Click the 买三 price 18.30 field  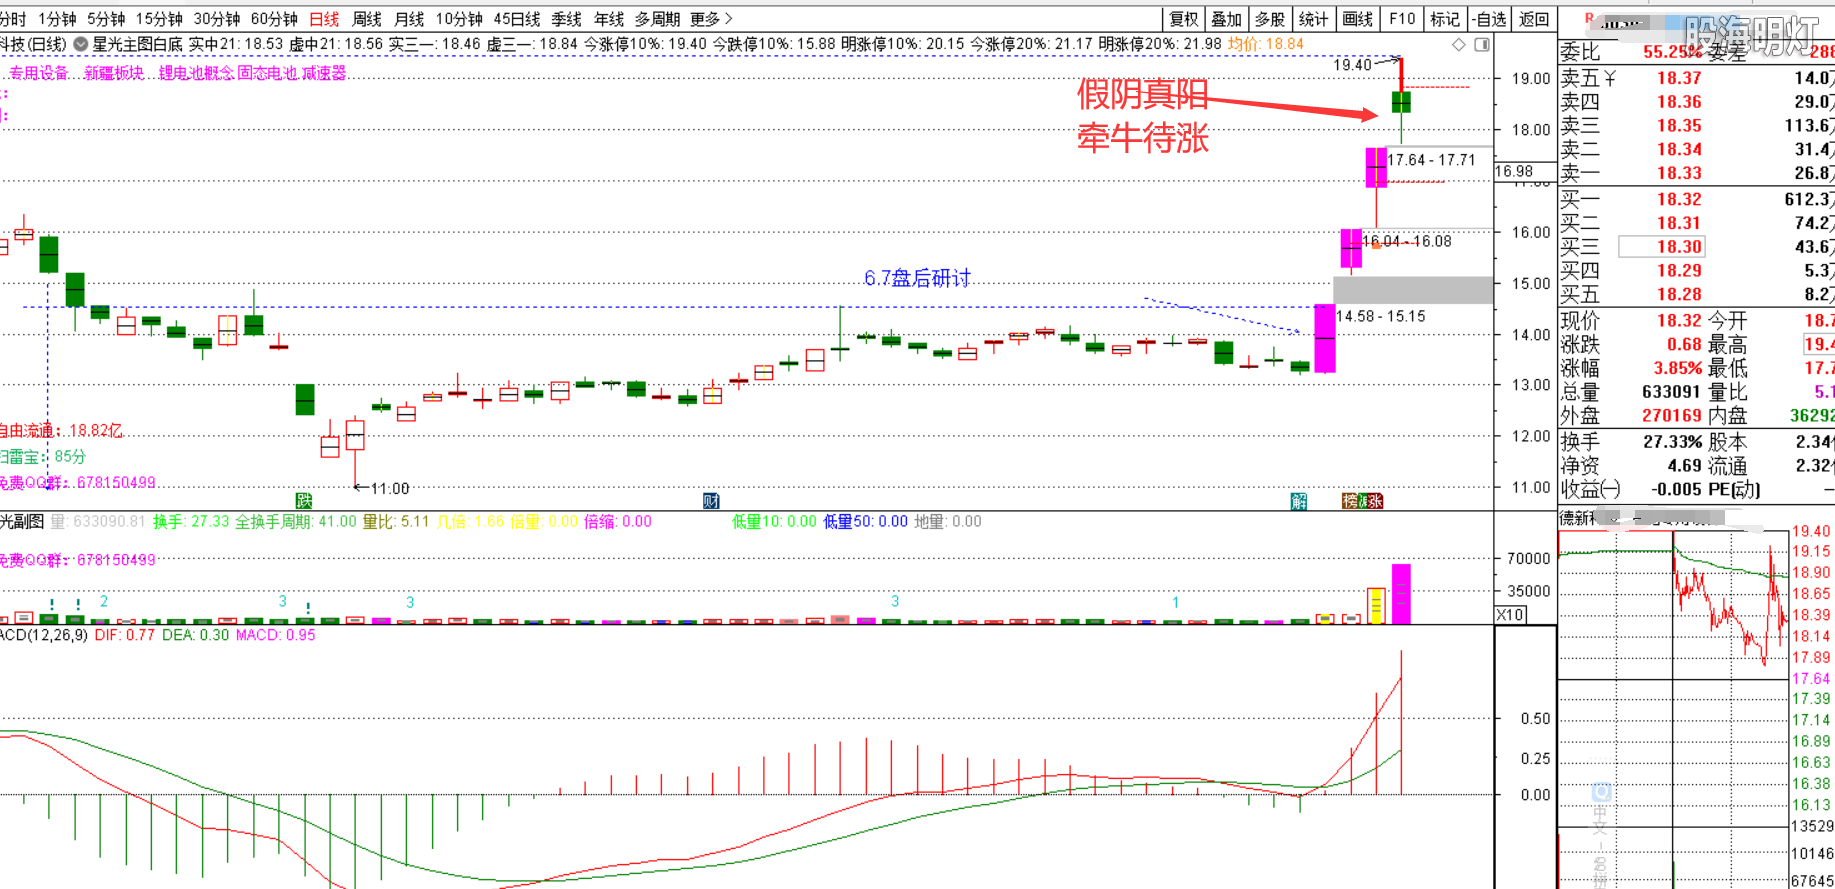click(x=1661, y=247)
